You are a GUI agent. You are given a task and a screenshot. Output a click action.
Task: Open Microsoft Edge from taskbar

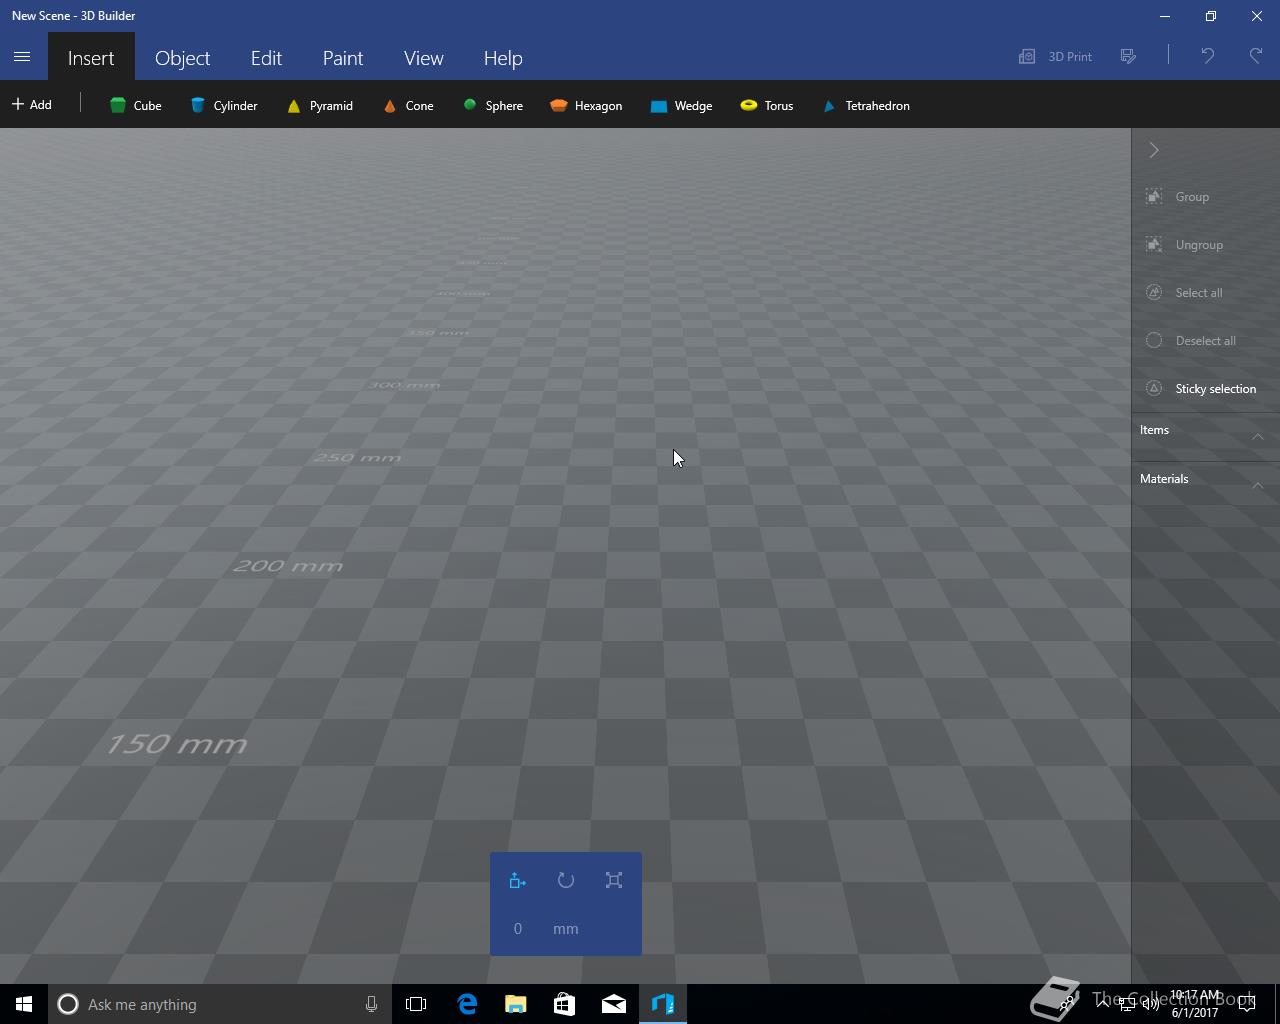pyautogui.click(x=467, y=1004)
